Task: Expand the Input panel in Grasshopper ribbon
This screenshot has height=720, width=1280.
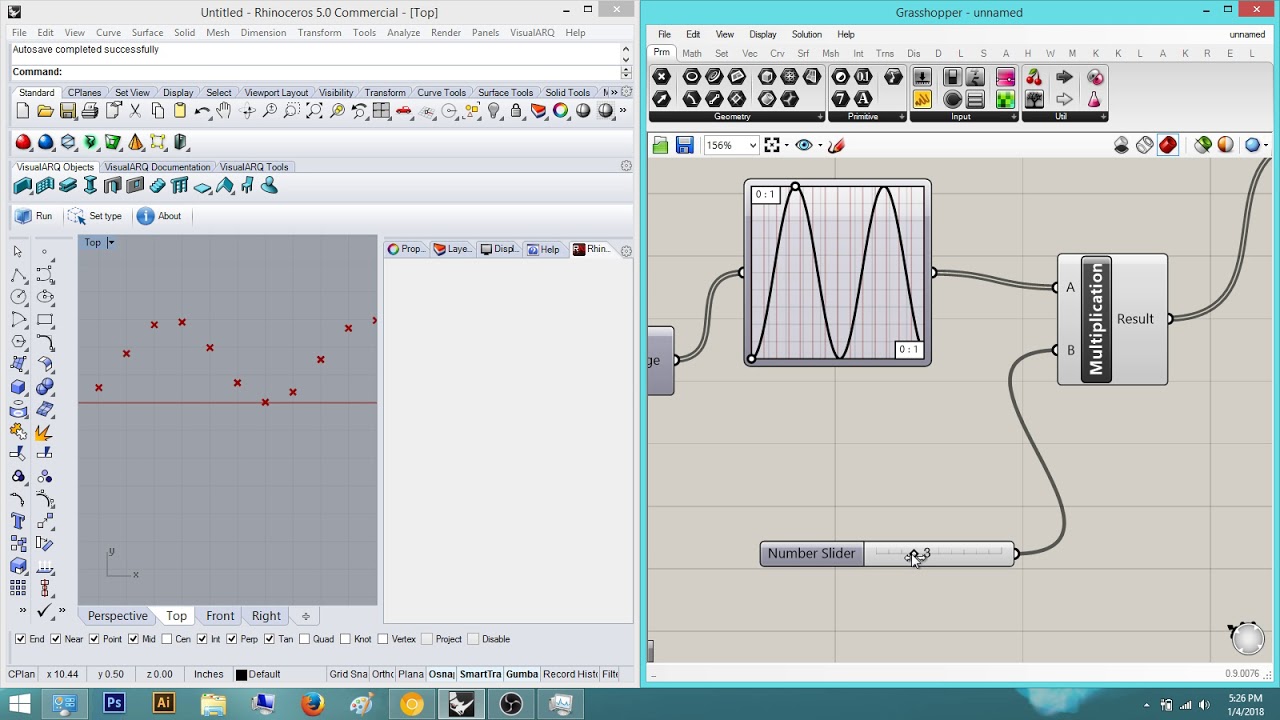Action: click(1013, 117)
